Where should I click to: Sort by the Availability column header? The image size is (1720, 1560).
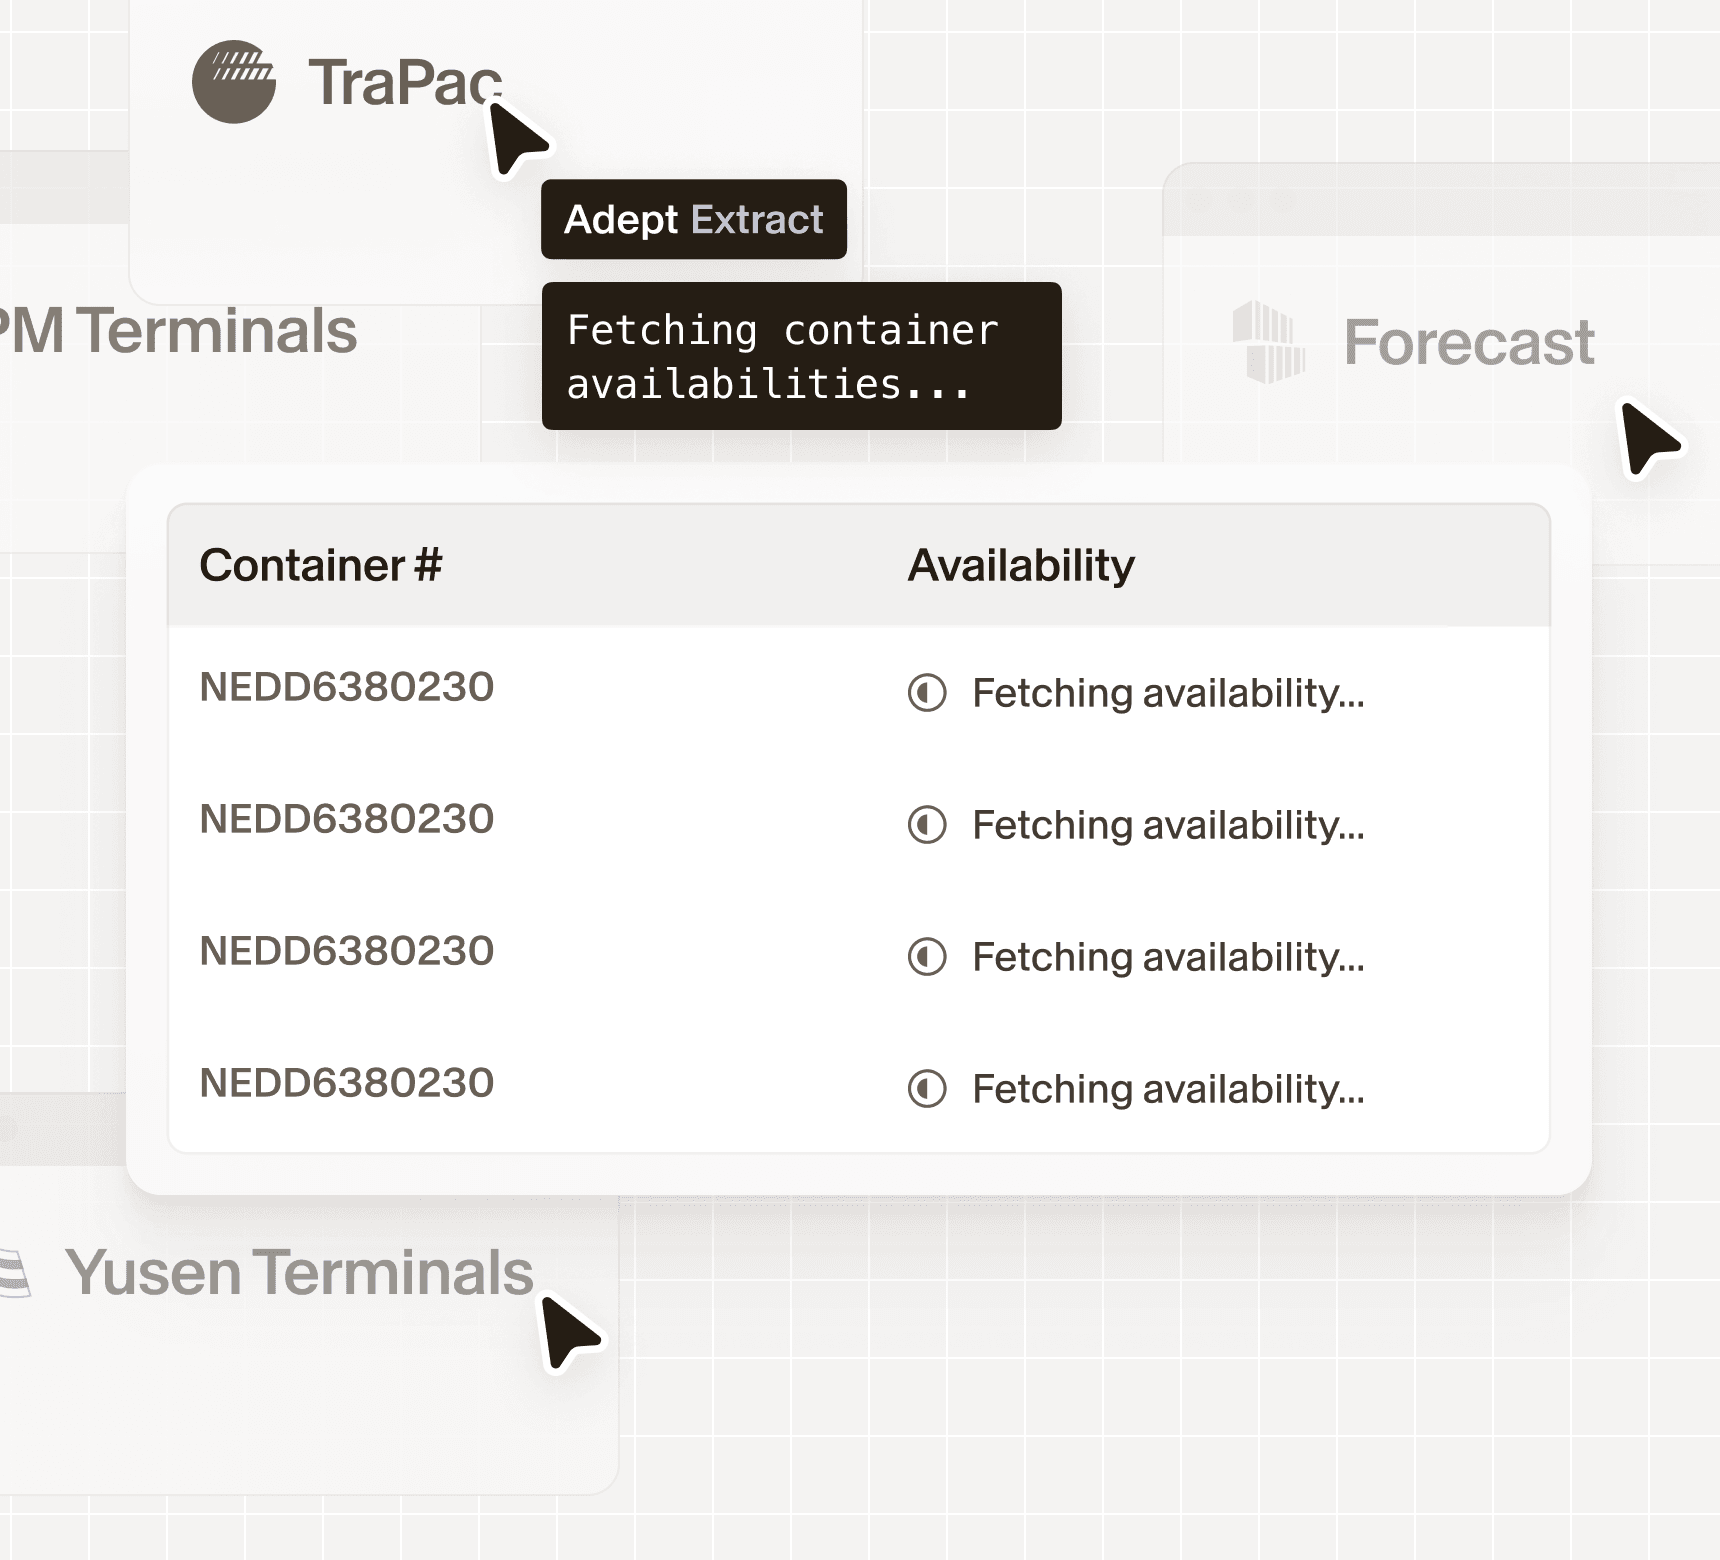(1019, 563)
